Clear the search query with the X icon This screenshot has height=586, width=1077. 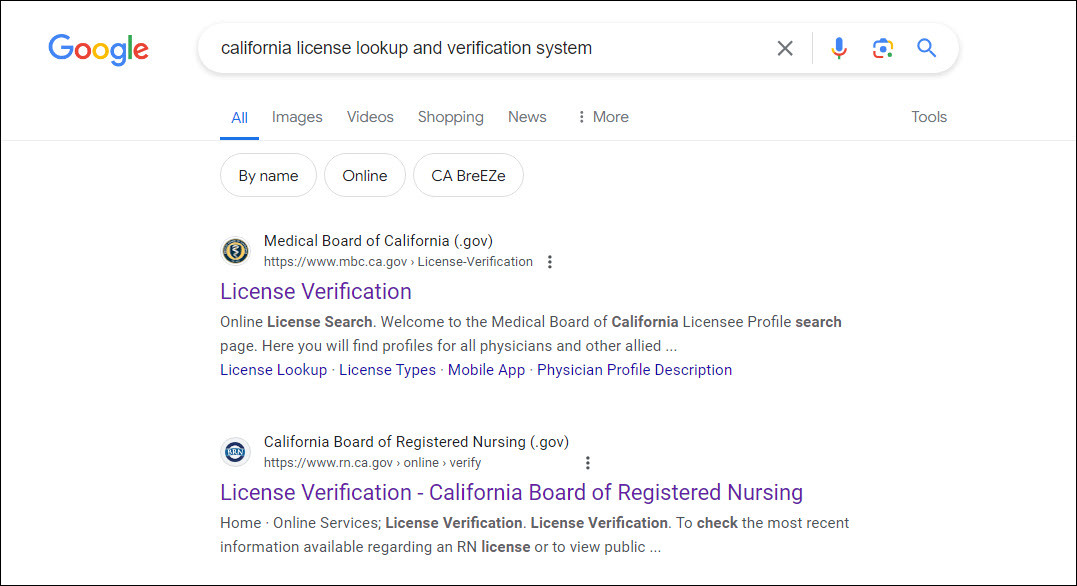(x=784, y=47)
